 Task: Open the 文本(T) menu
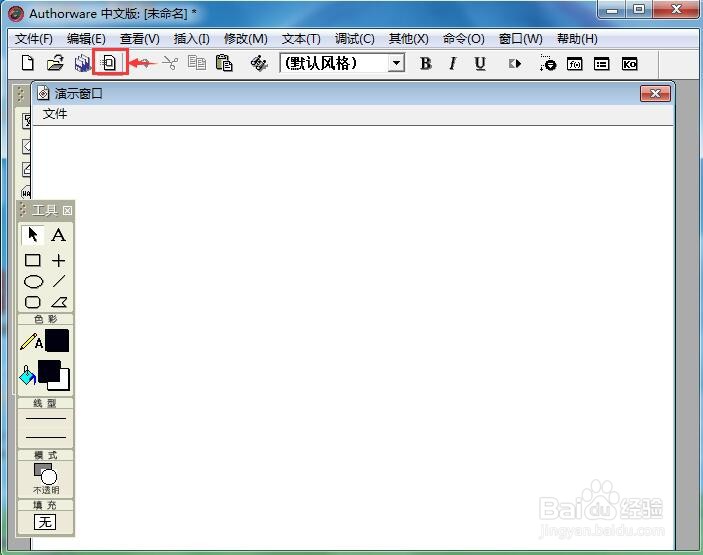pos(301,39)
